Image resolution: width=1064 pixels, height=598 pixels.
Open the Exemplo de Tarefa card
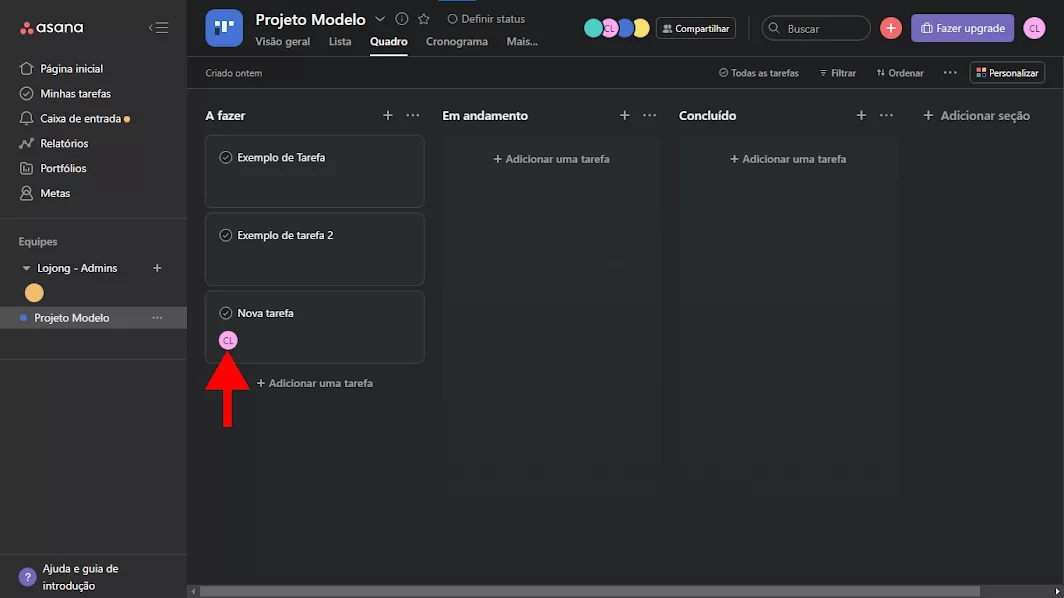(x=315, y=171)
